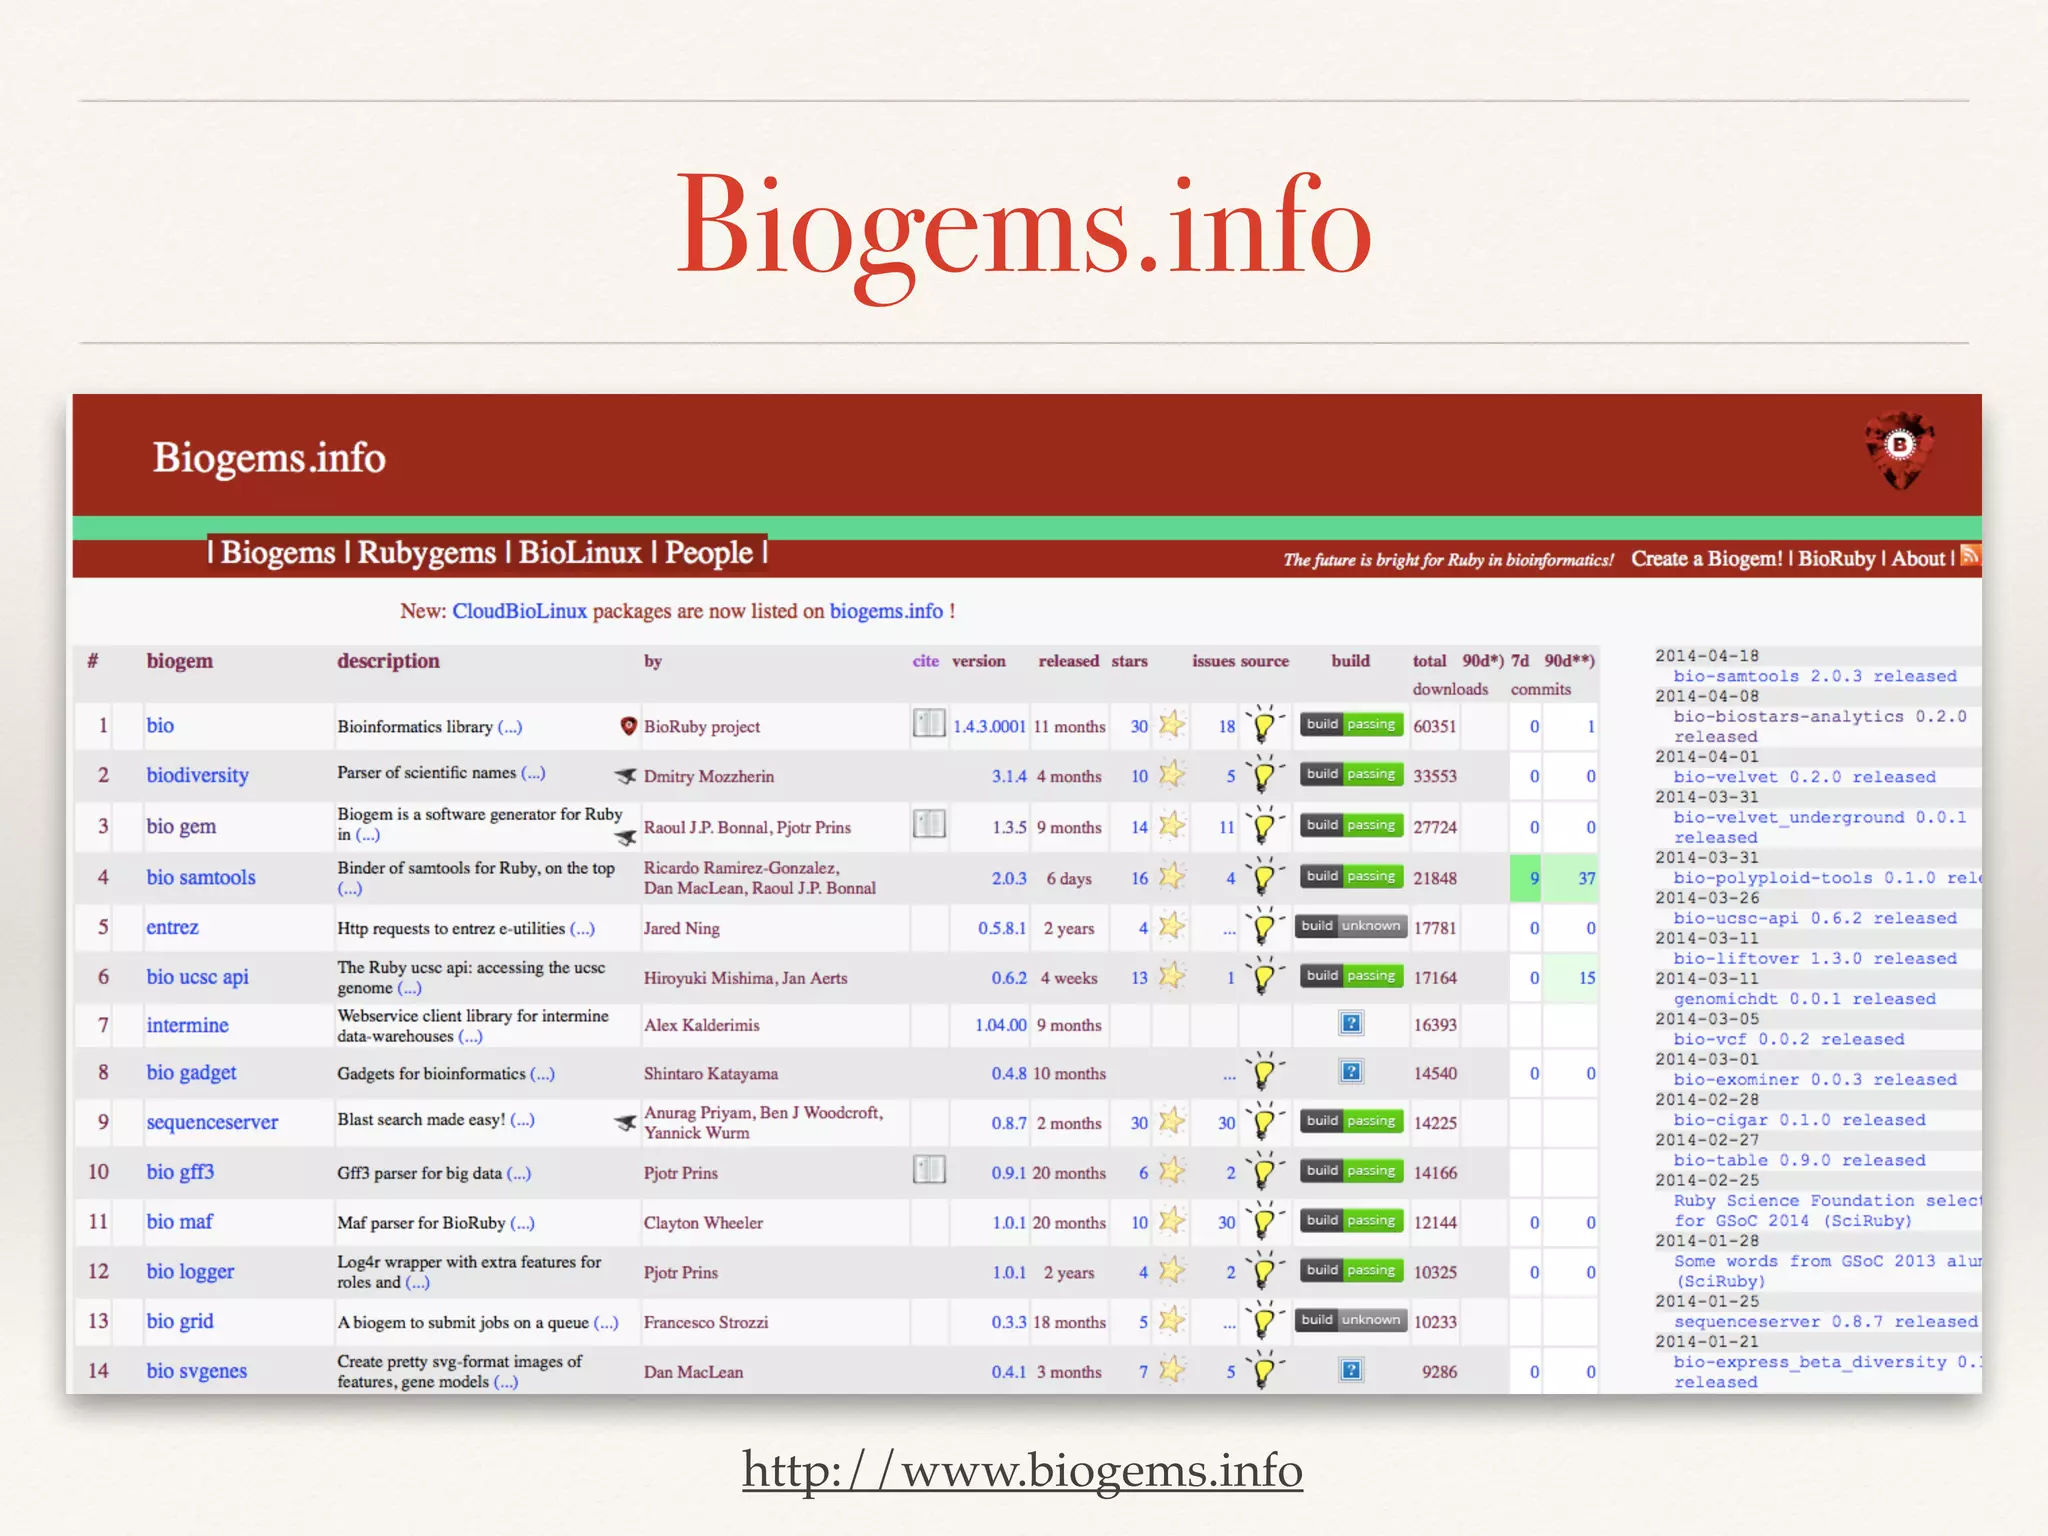
Task: Open the bio samtools gem link
Action: tap(201, 877)
